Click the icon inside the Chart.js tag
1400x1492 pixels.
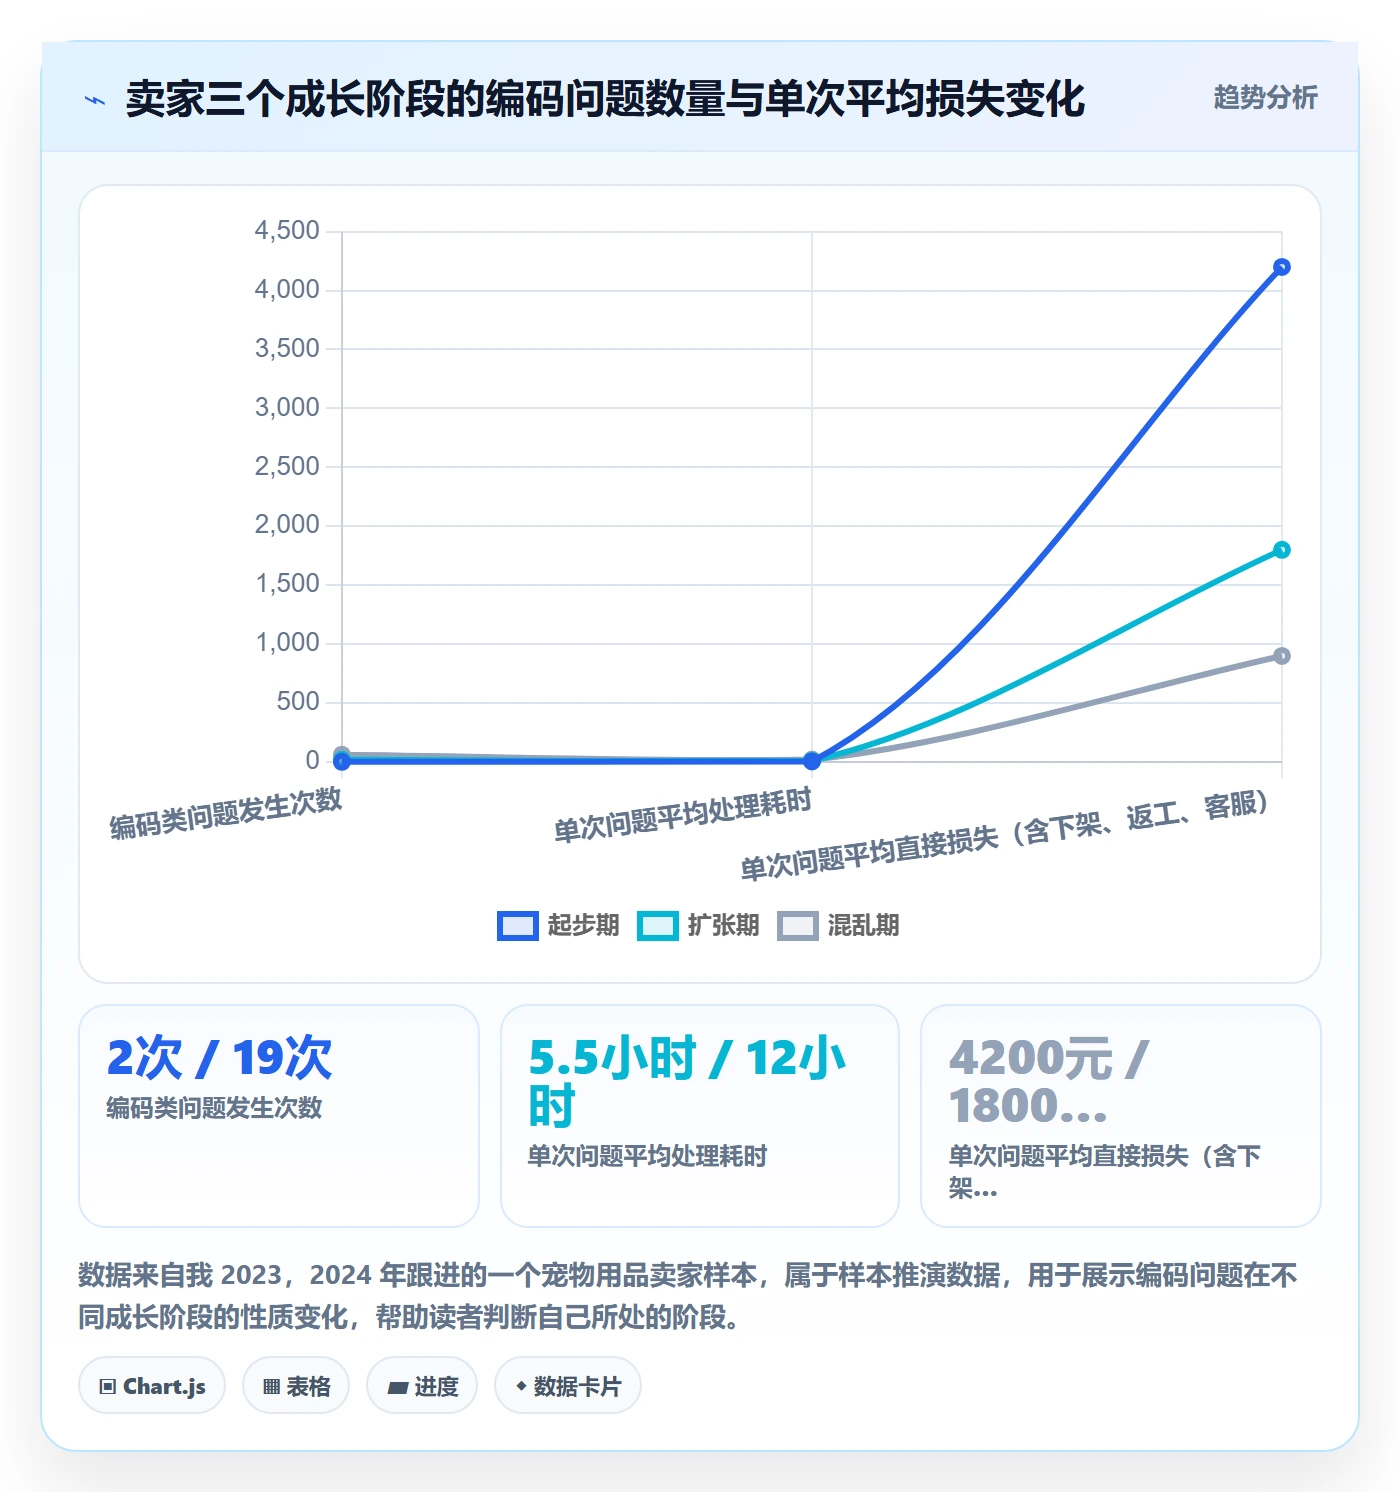pos(108,1387)
